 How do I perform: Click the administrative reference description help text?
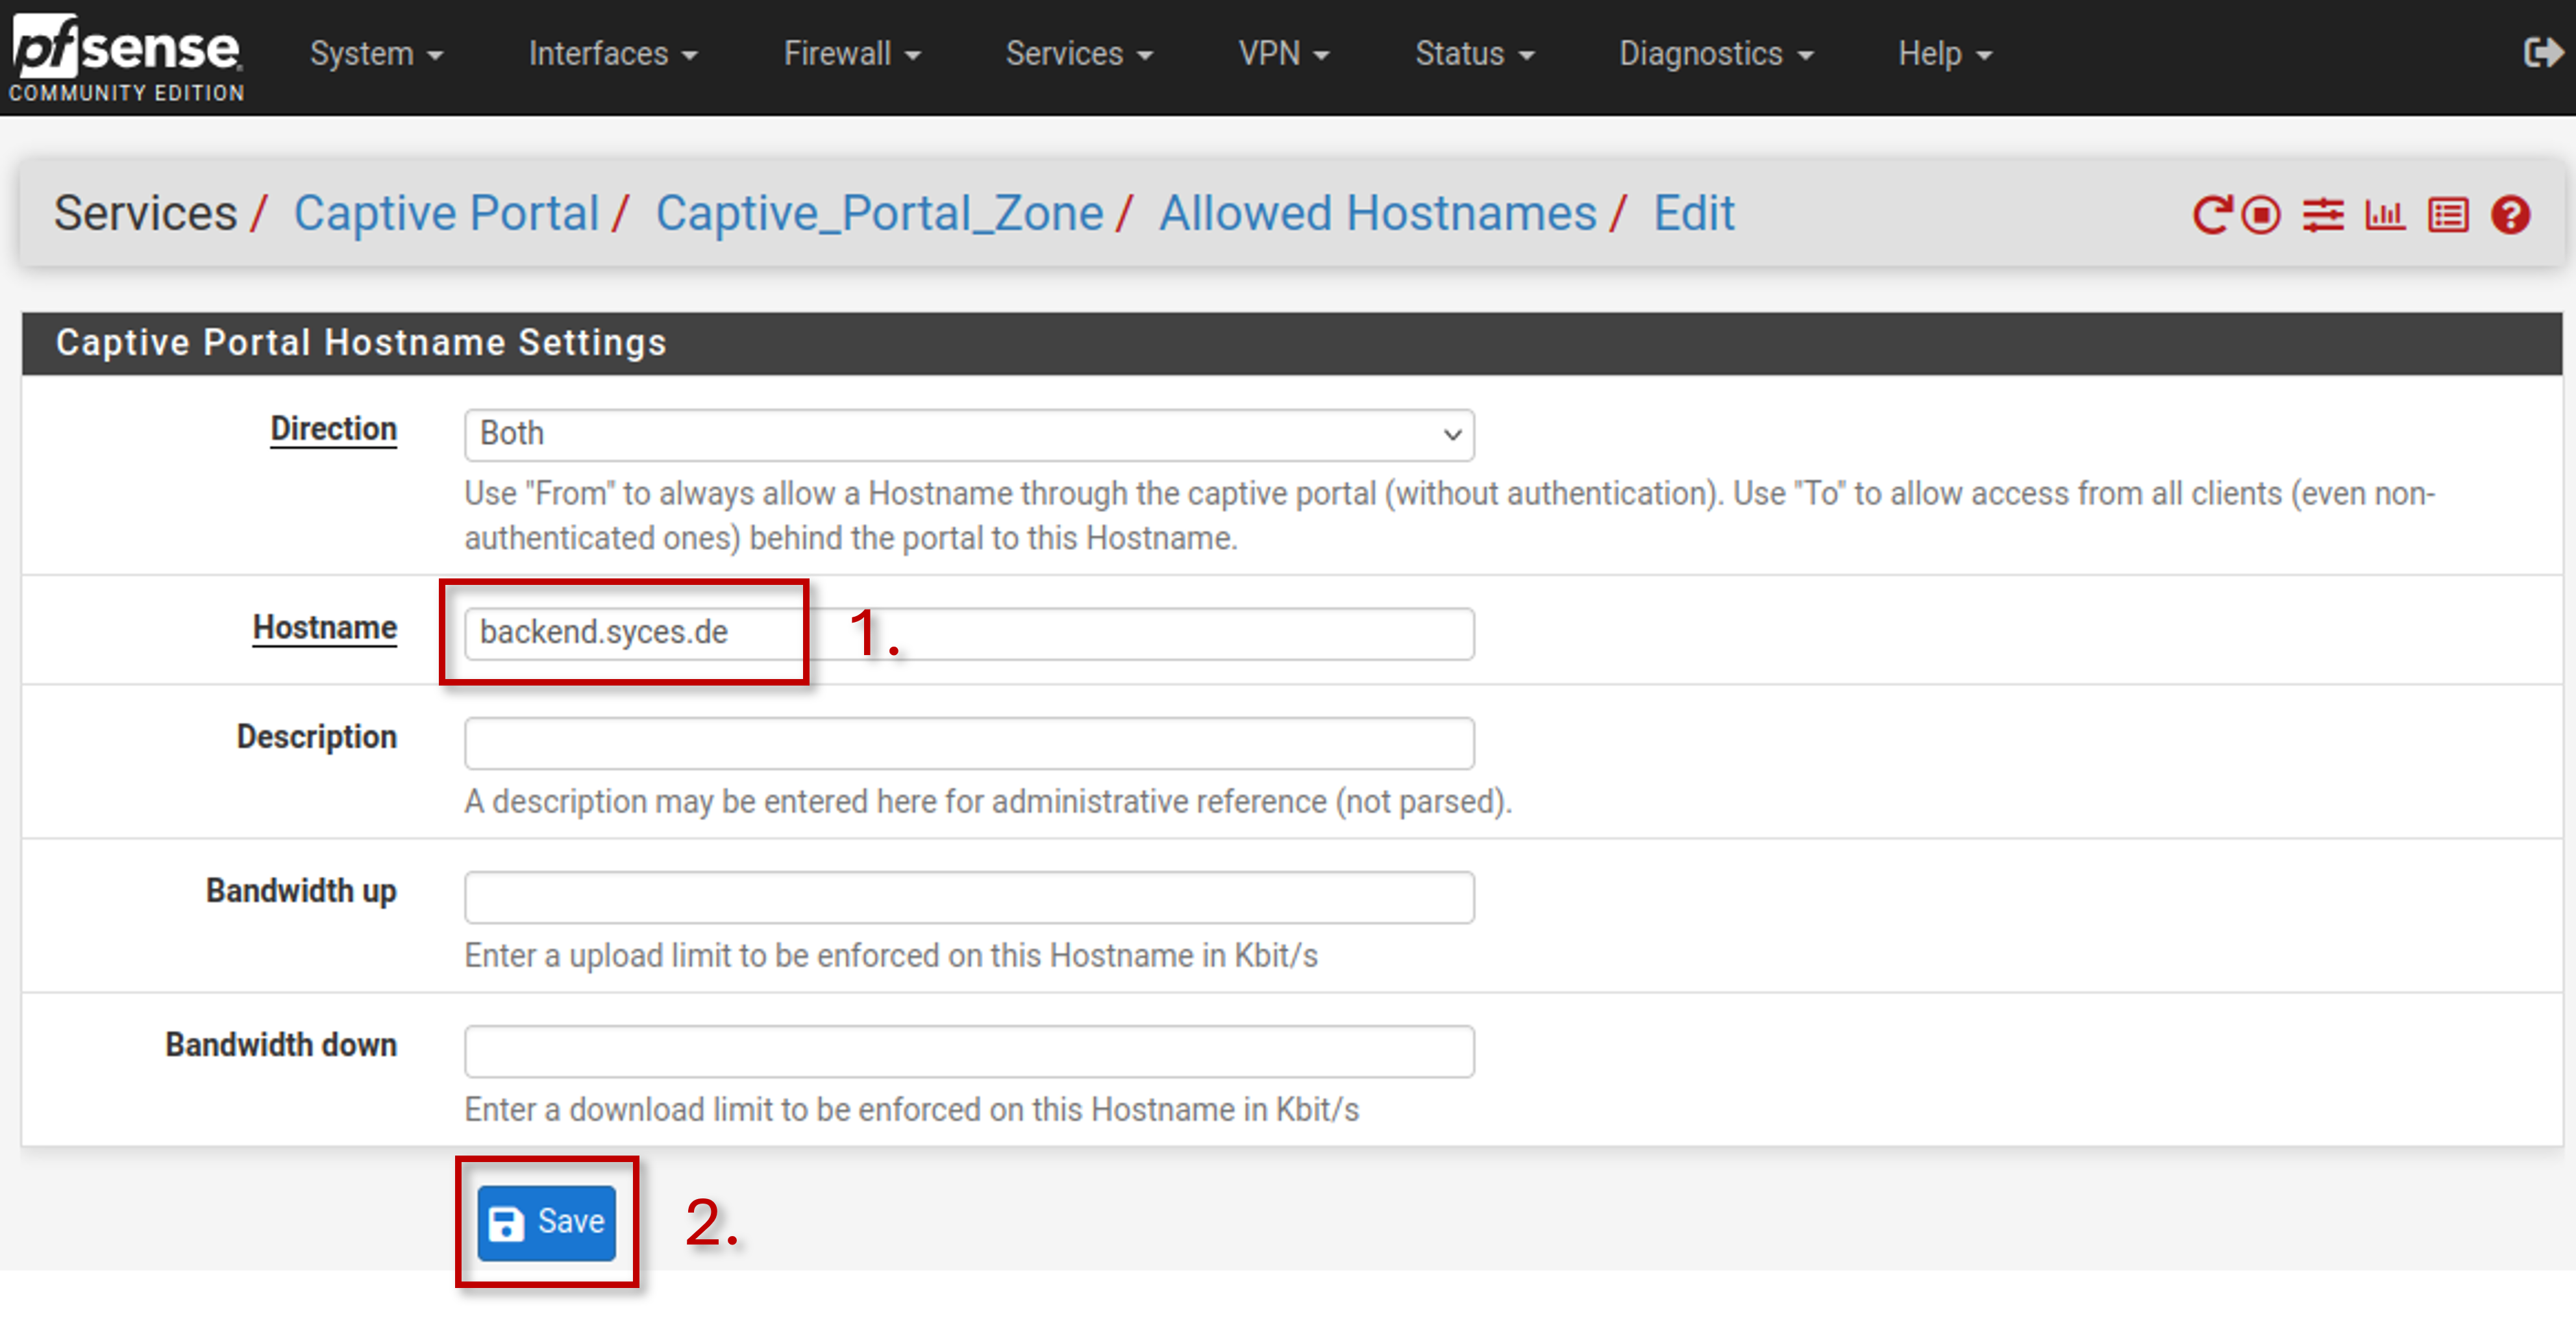987,801
